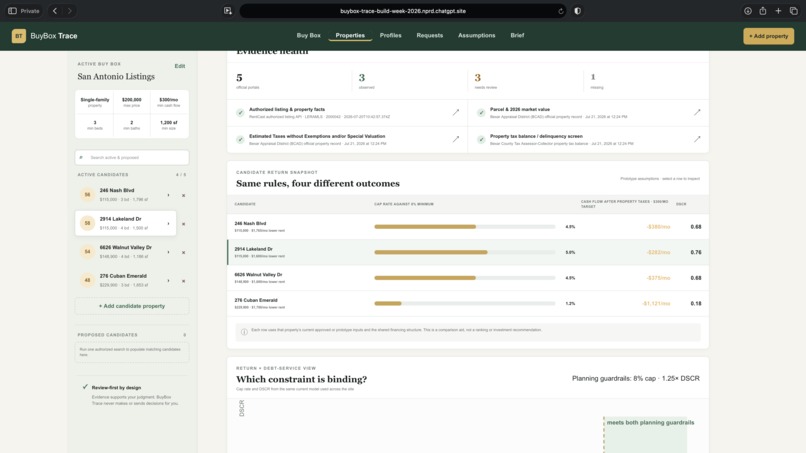Click the DSCR column header
The height and width of the screenshot is (453, 806).
pyautogui.click(x=681, y=204)
